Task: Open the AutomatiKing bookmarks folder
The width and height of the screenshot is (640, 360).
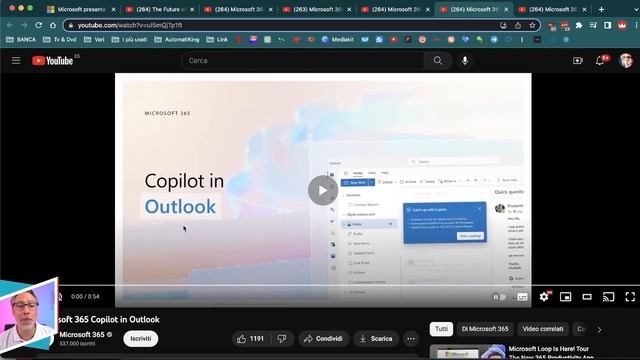Action: [177, 40]
